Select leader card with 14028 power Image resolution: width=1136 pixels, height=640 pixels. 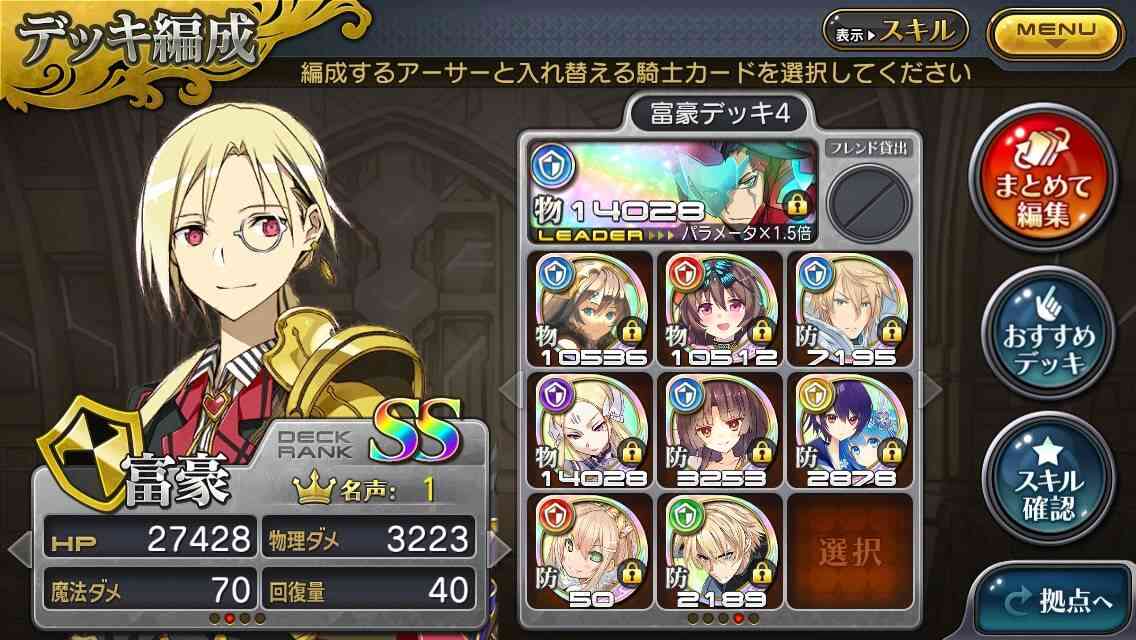click(672, 191)
